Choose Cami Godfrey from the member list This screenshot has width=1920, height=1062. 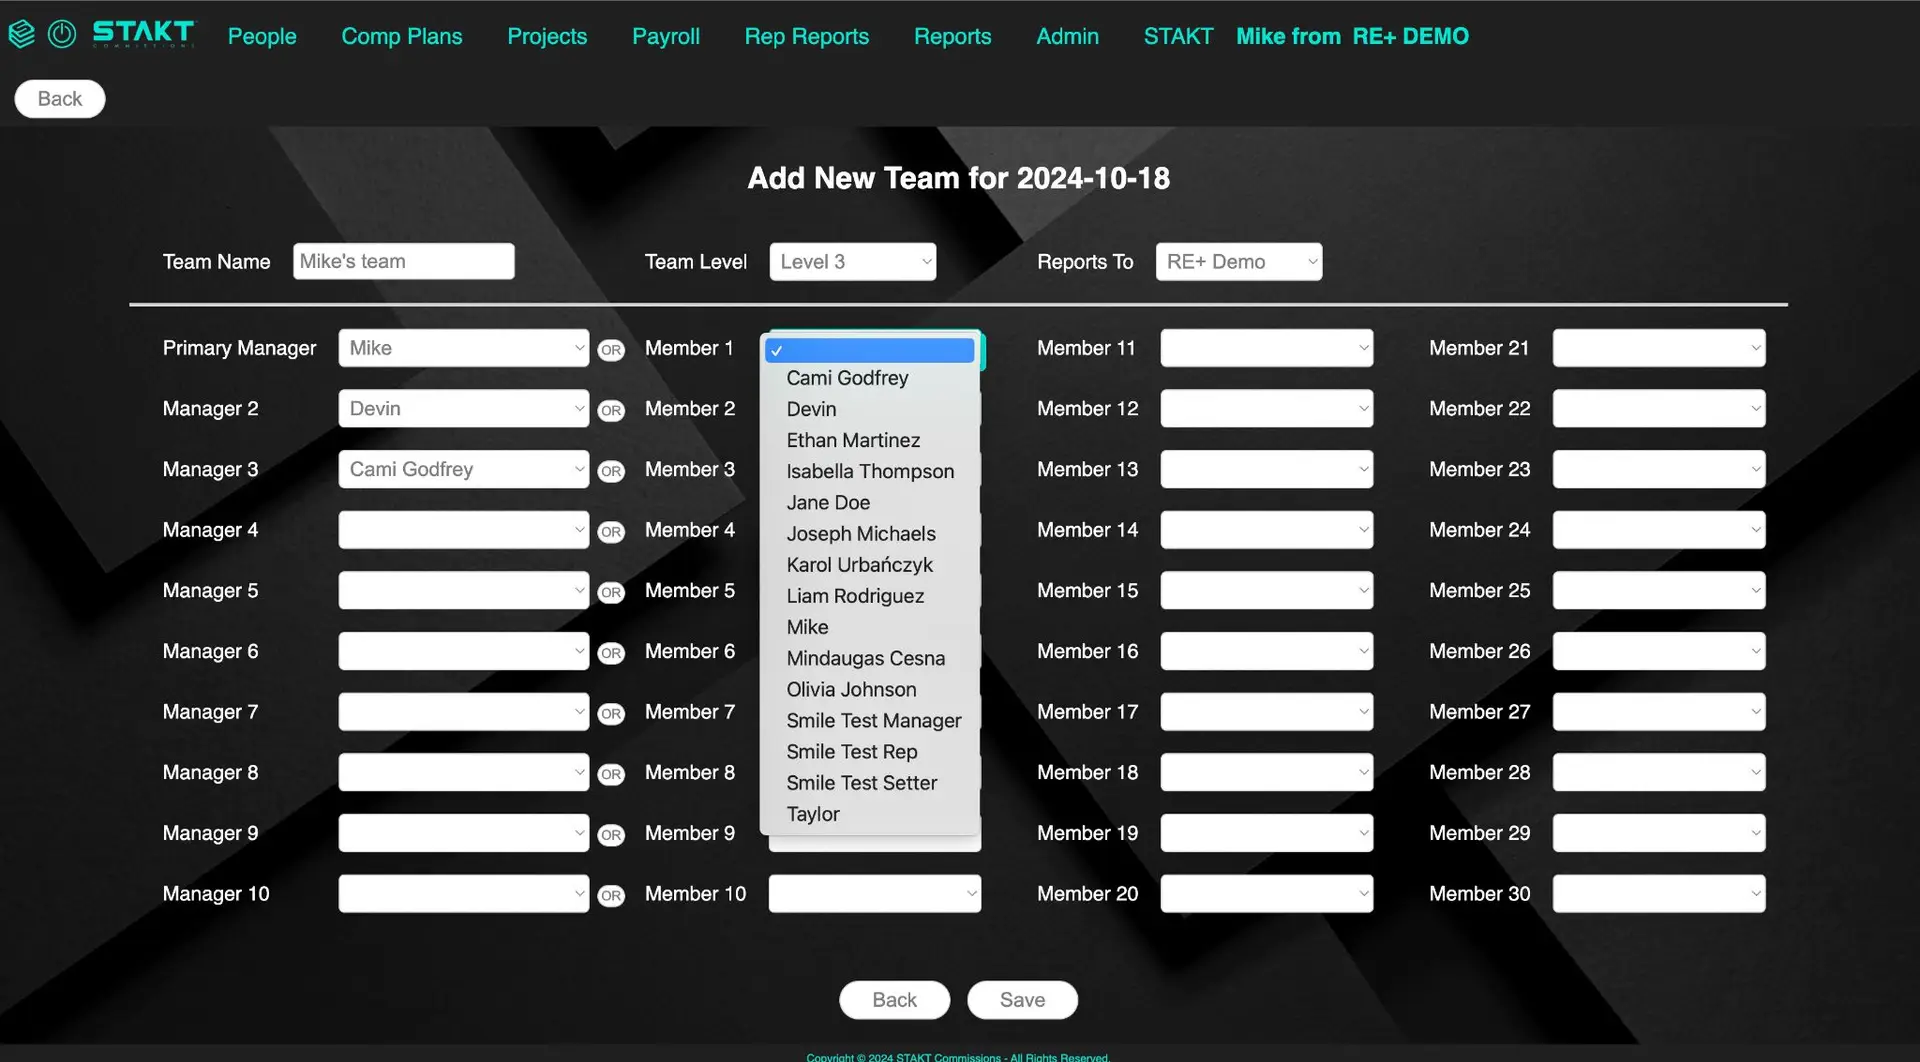(847, 378)
